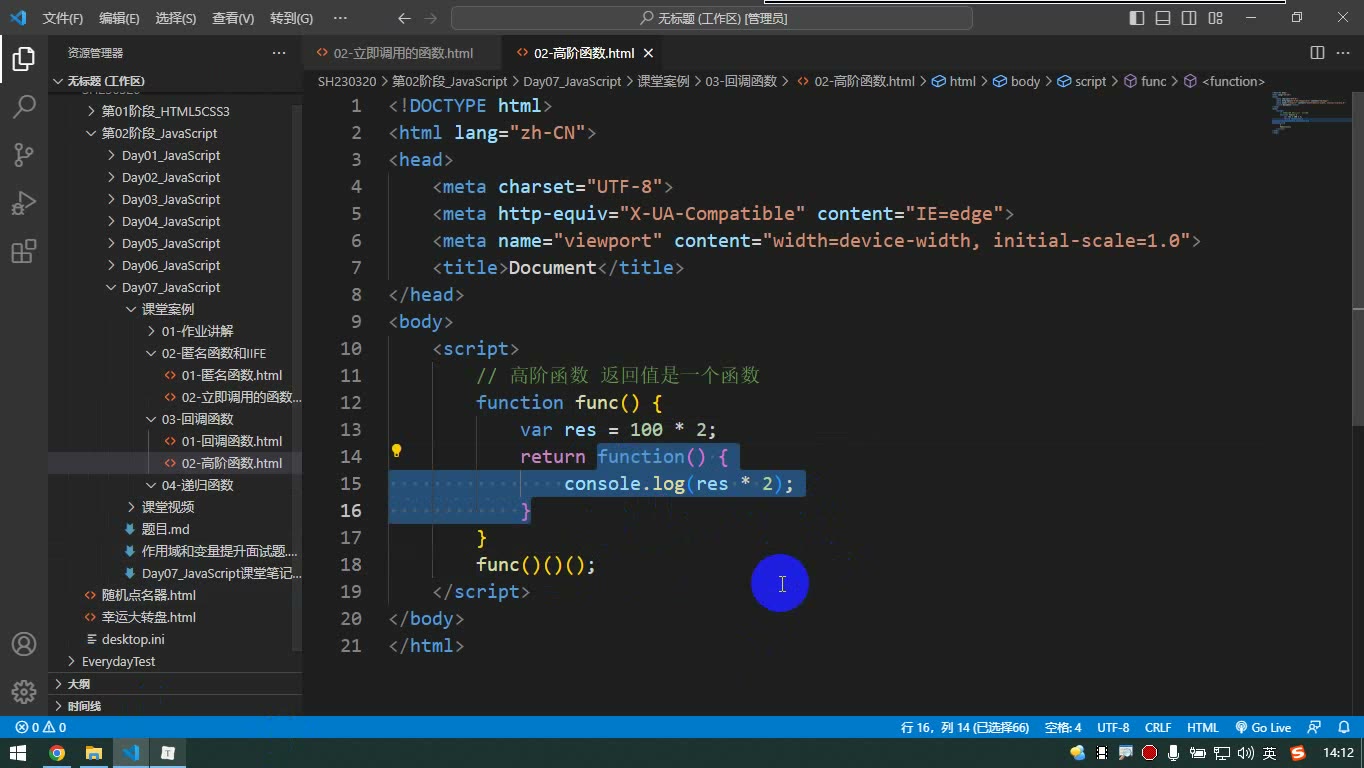The width and height of the screenshot is (1364, 768).
Task: Go back with the navigation arrow
Action: (x=403, y=18)
